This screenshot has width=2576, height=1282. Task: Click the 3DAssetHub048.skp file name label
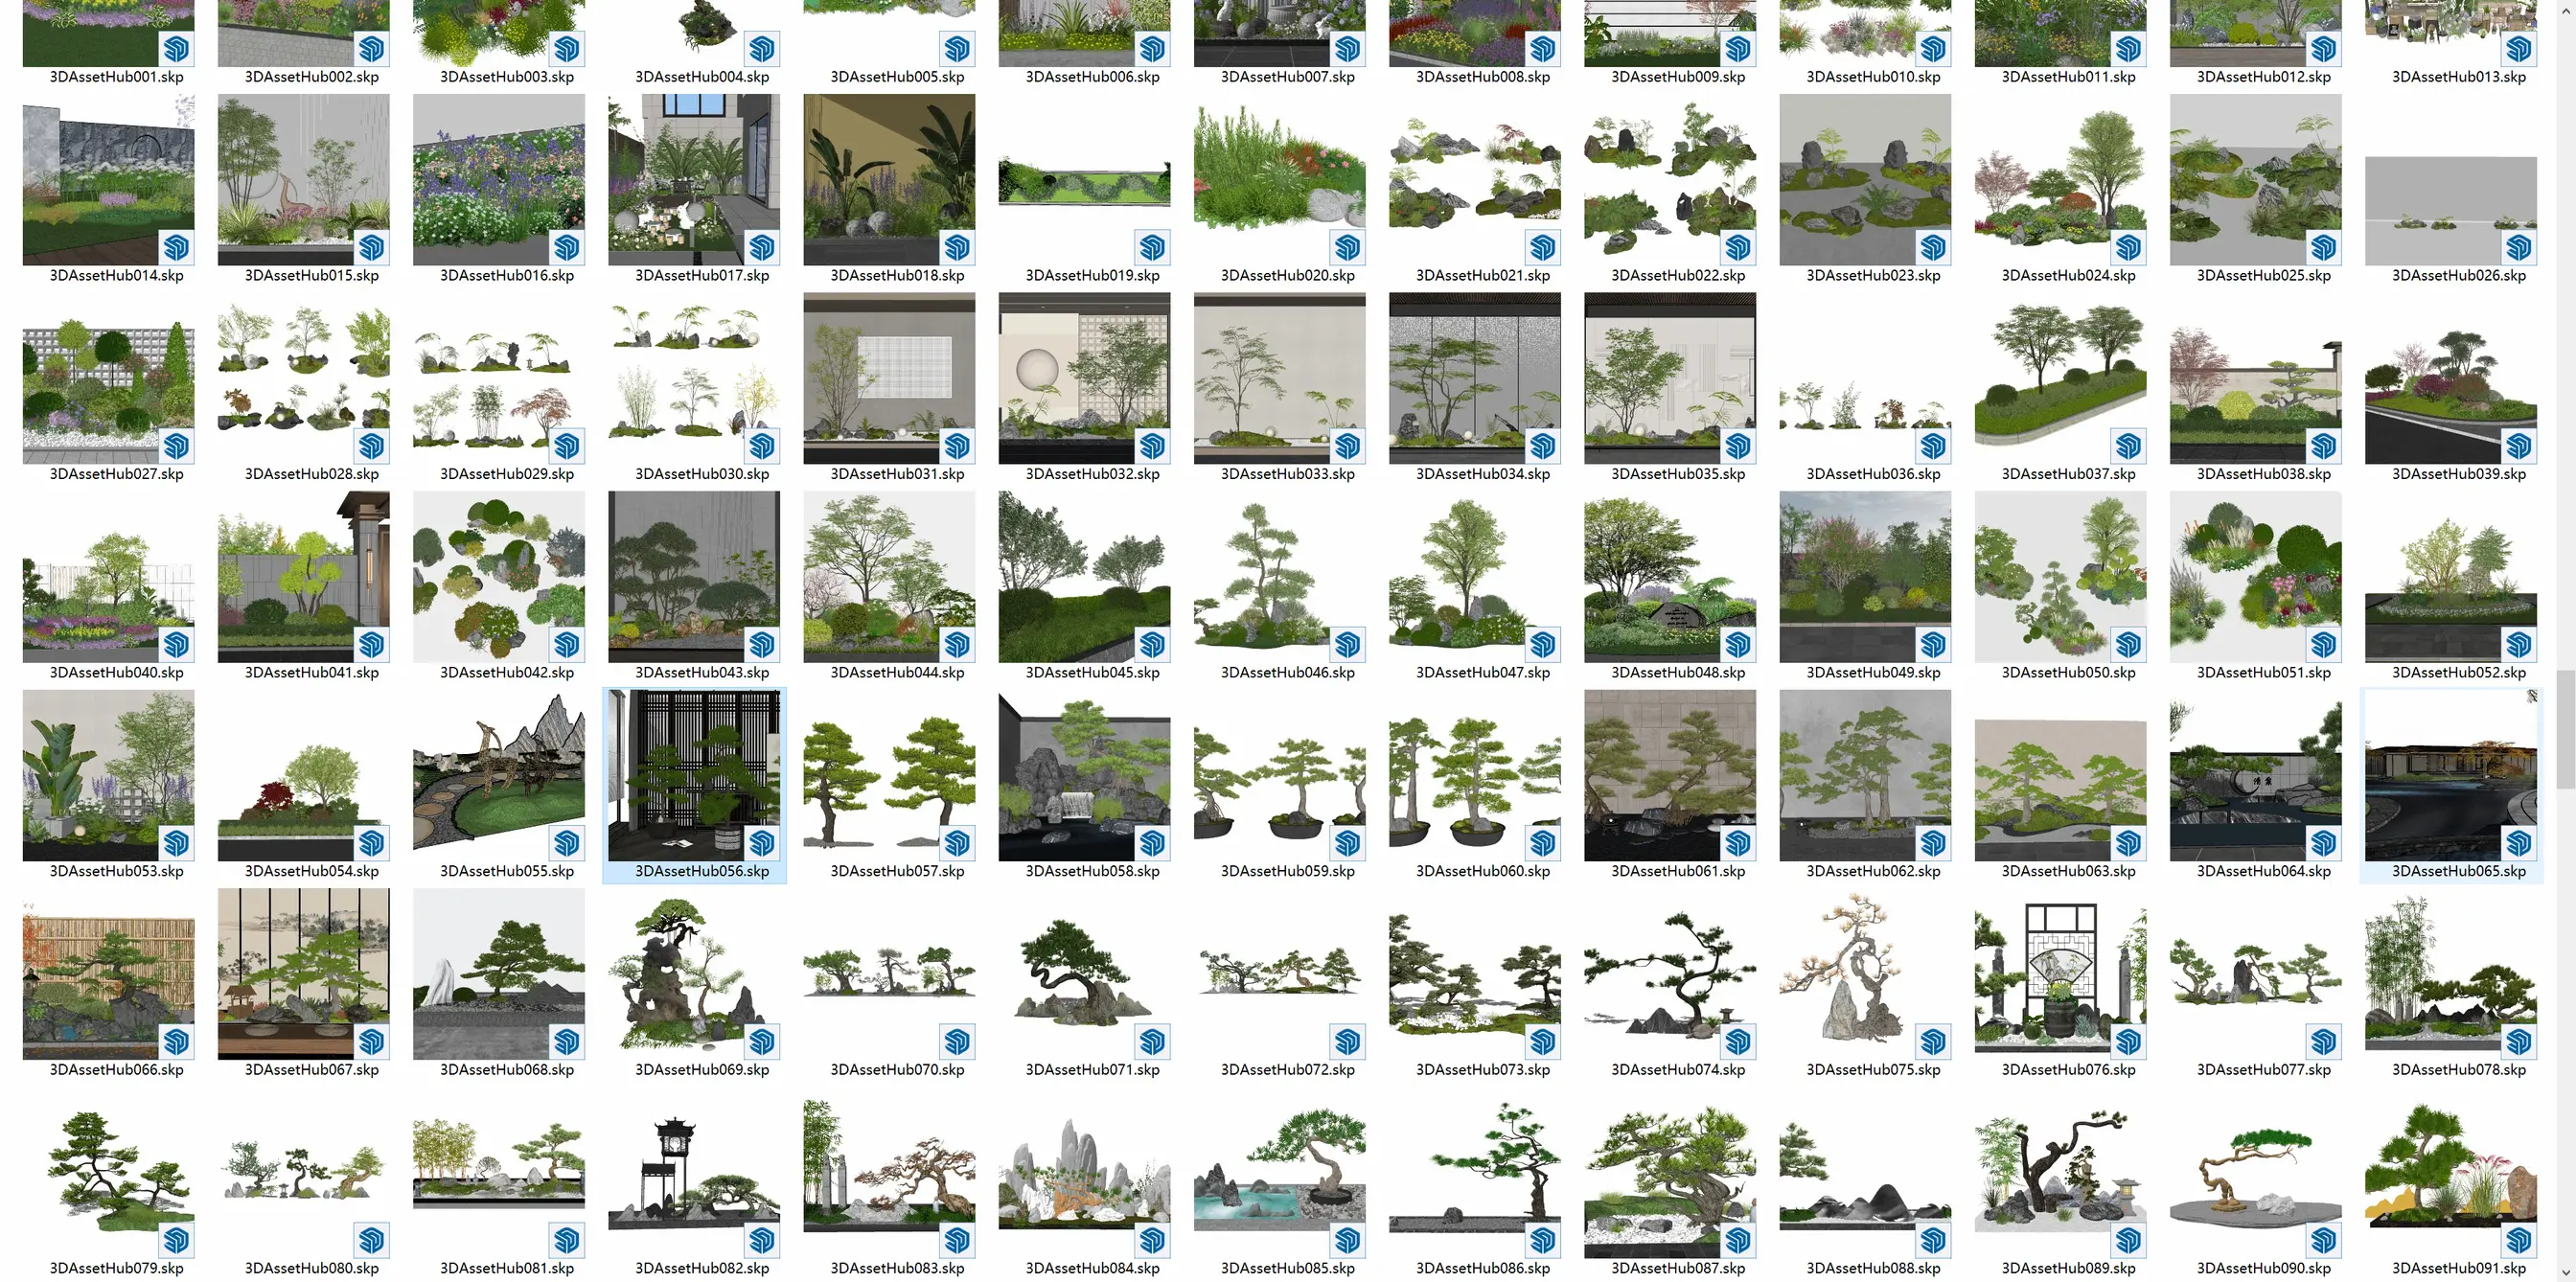pos(1677,672)
